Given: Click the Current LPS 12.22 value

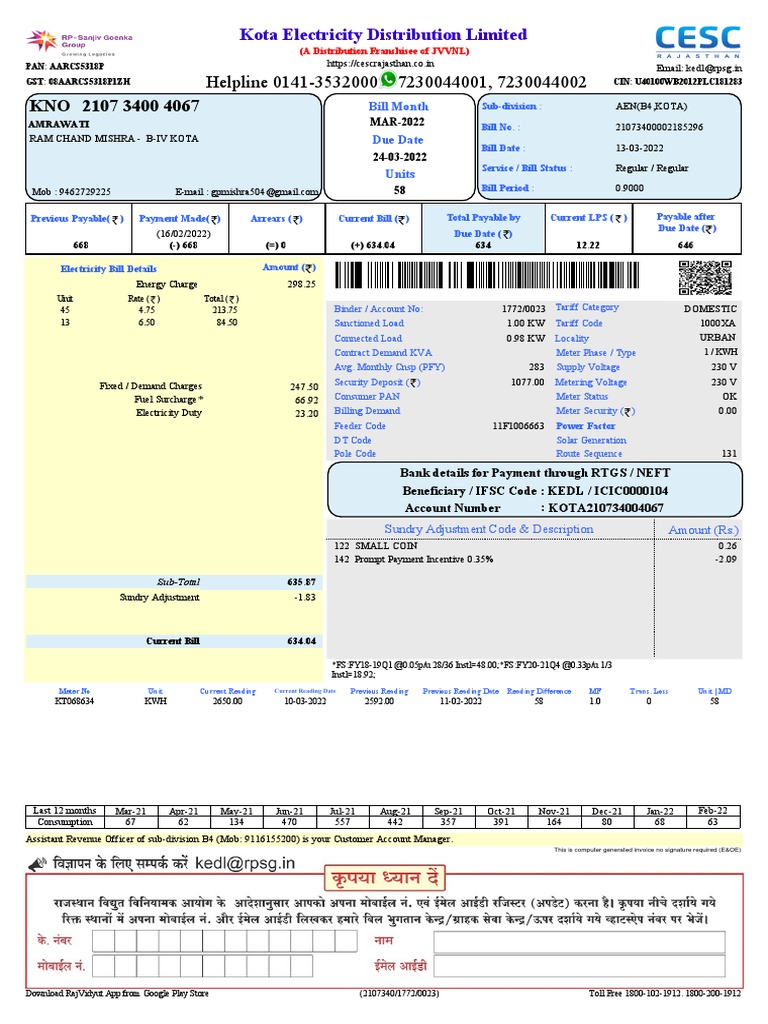Looking at the screenshot, I should tap(588, 246).
